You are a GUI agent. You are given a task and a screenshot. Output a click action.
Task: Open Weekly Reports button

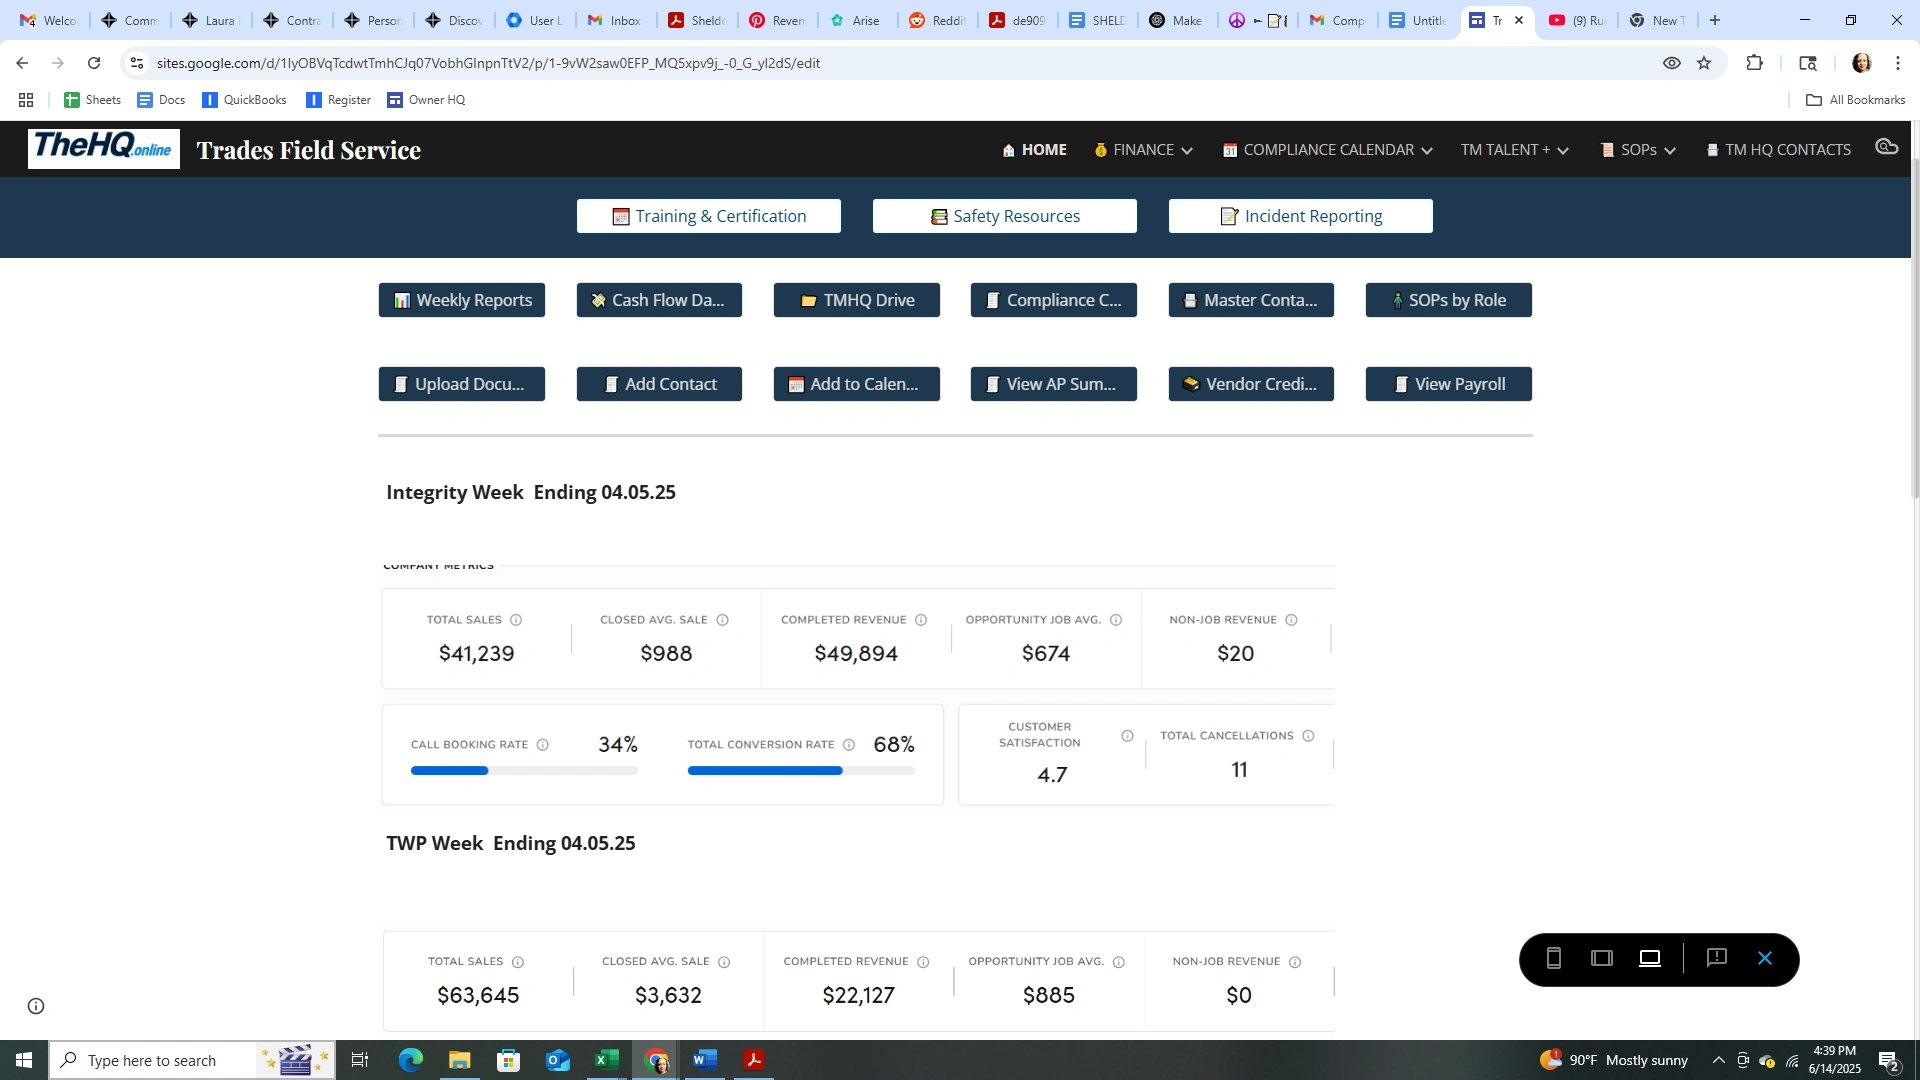(462, 300)
